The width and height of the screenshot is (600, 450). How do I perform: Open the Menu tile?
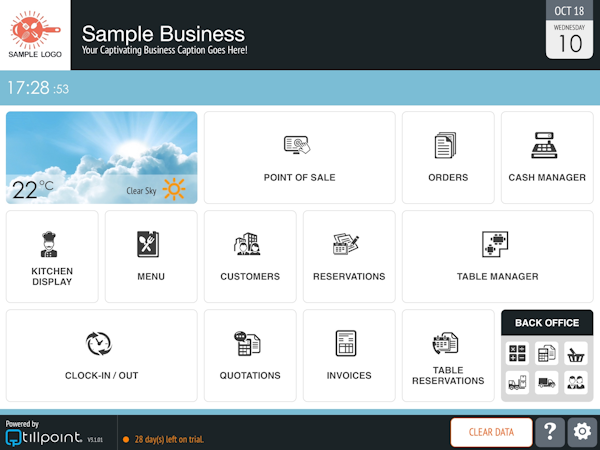click(151, 256)
